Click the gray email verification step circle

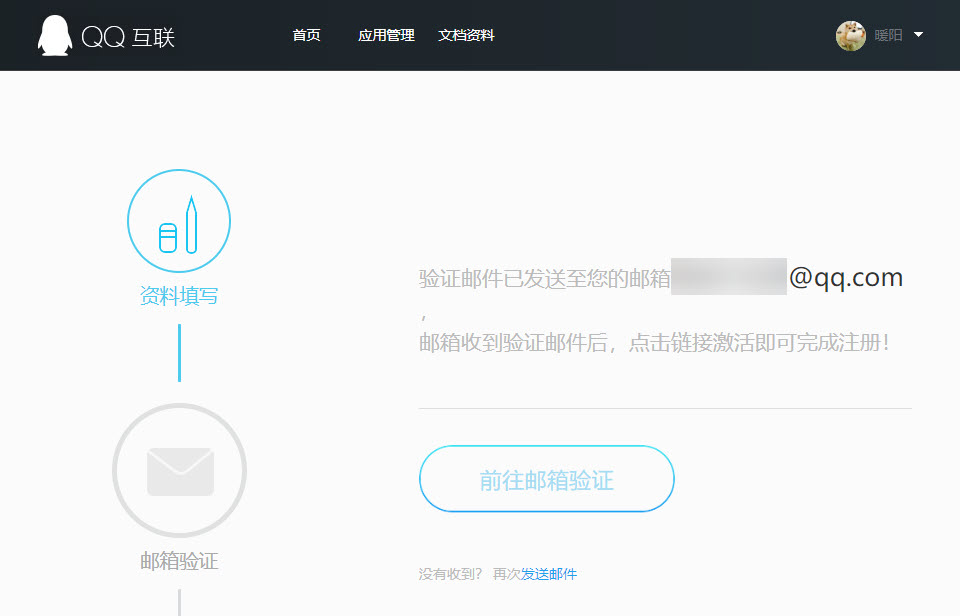[x=179, y=470]
